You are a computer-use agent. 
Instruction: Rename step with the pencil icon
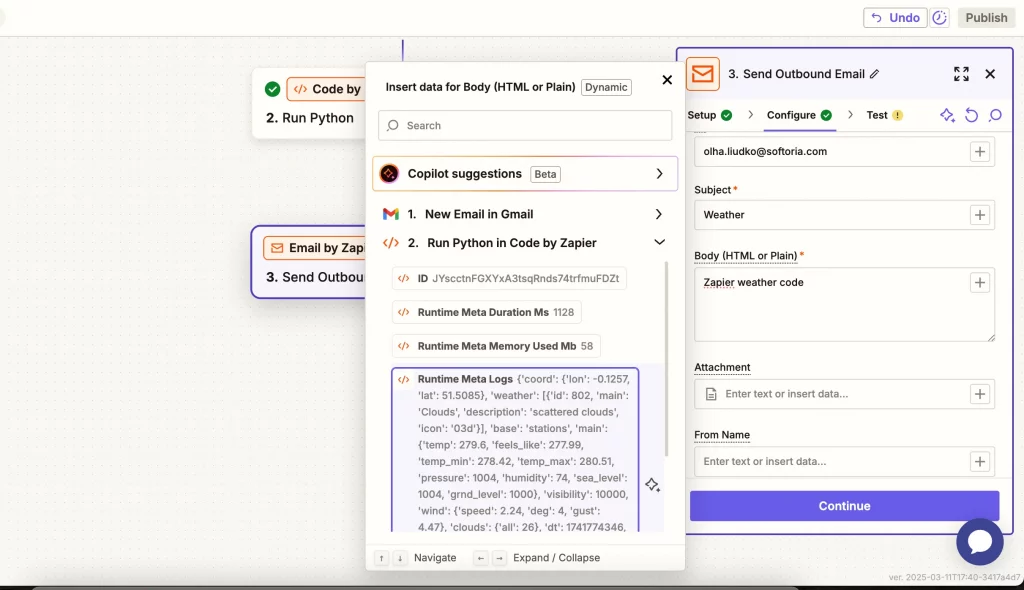[x=874, y=74]
